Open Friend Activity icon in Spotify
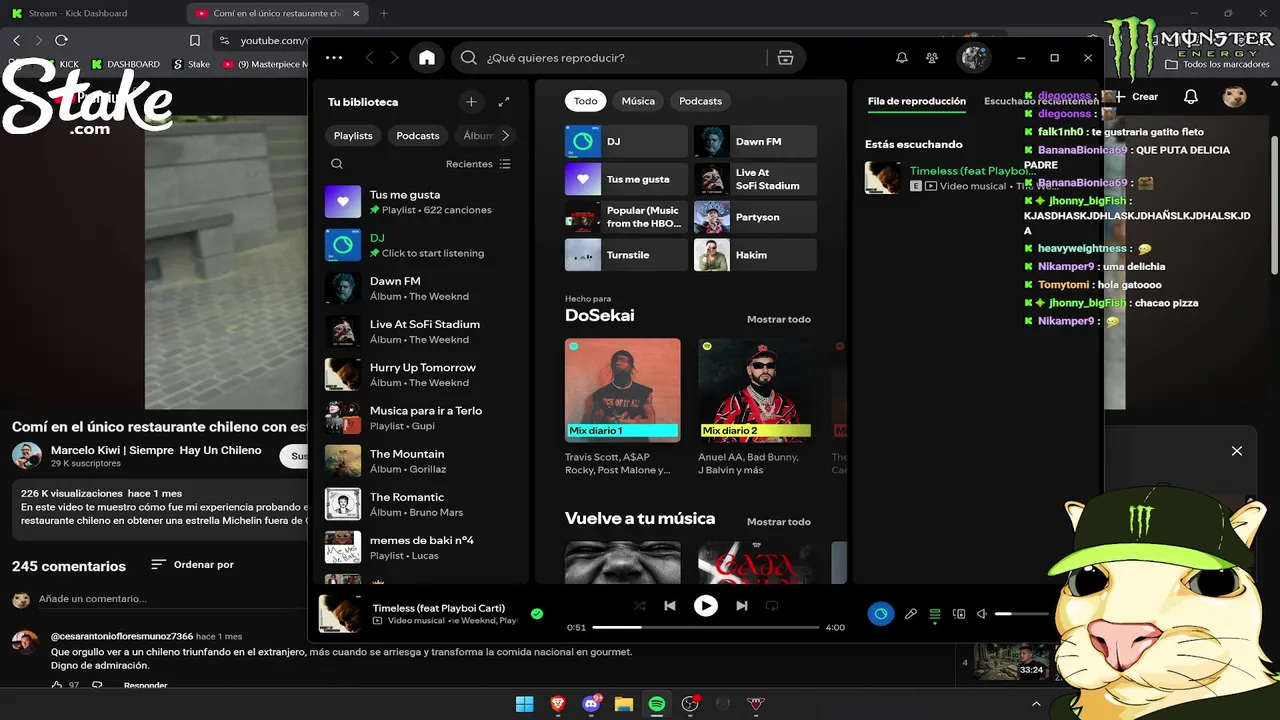Image resolution: width=1280 pixels, height=720 pixels. [932, 58]
